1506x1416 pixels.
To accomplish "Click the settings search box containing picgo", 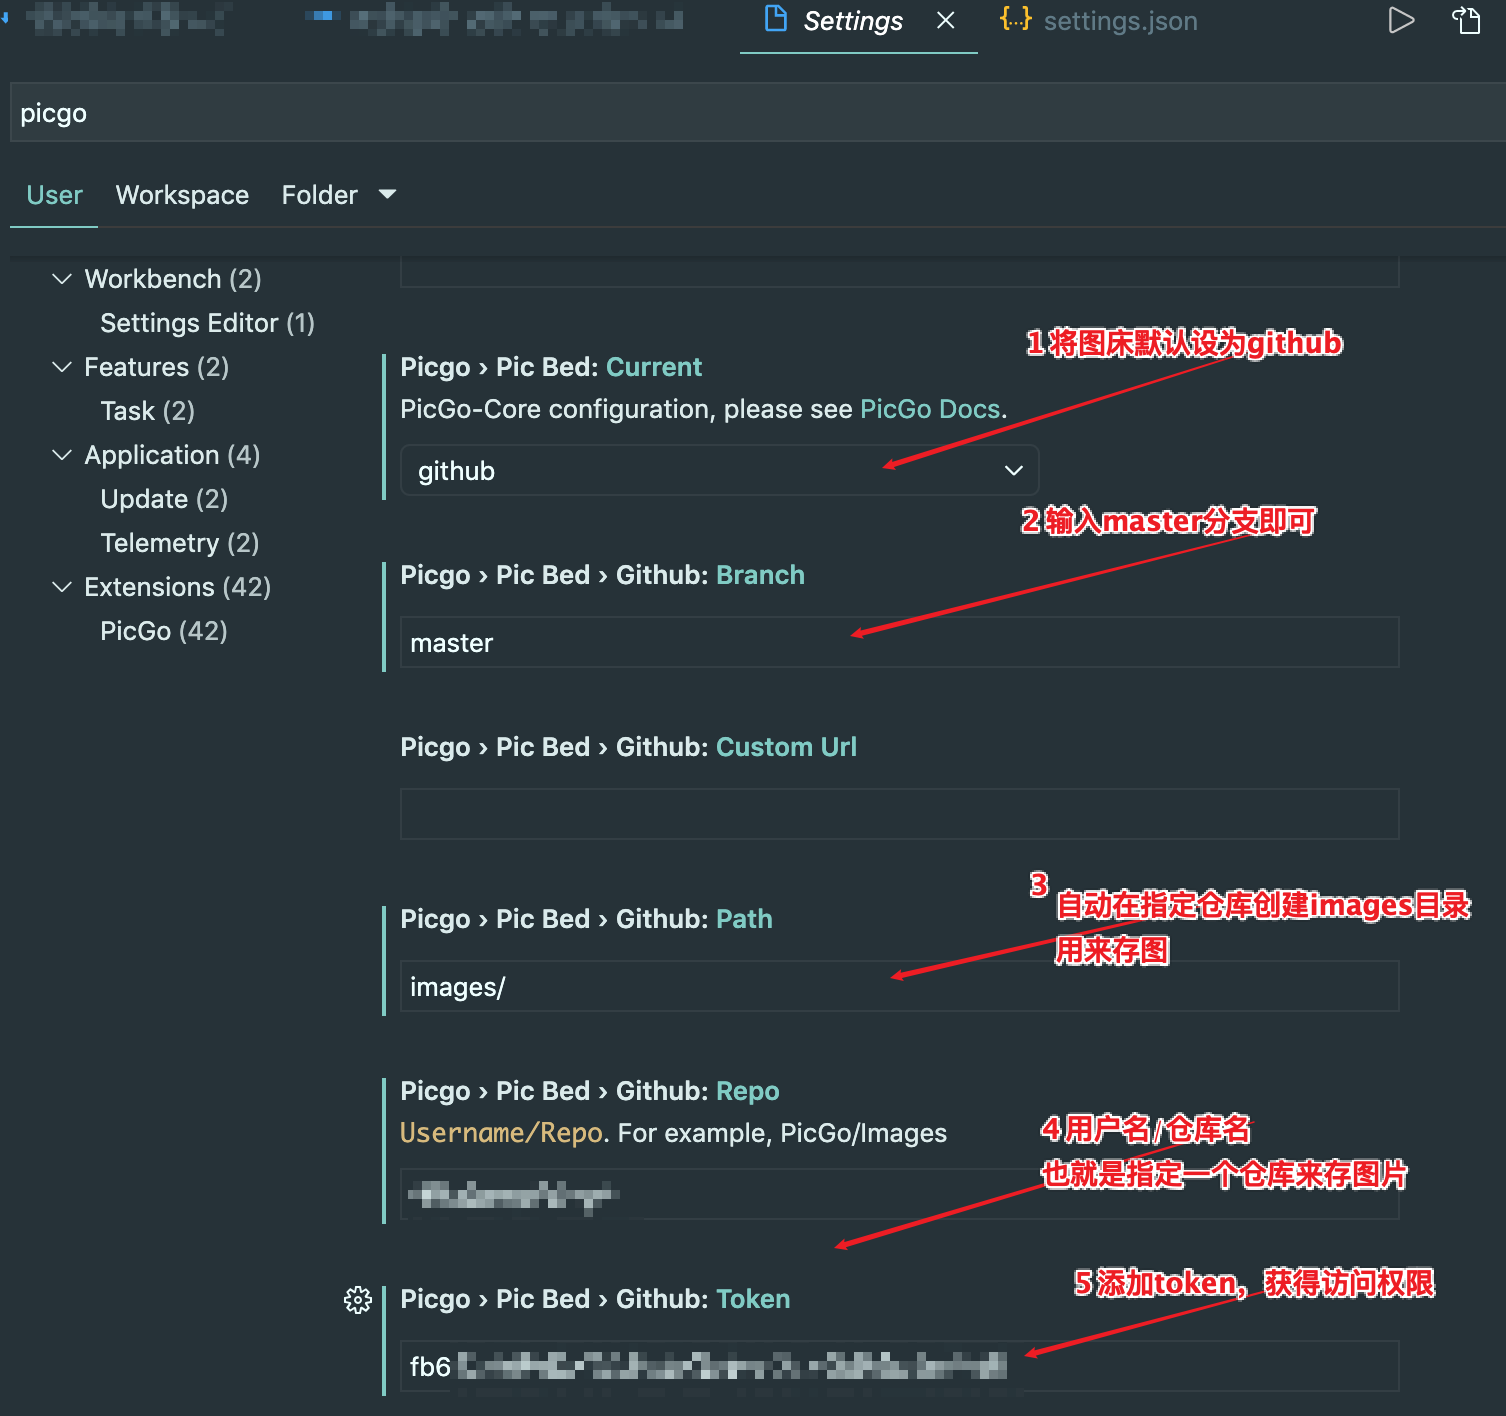I will 756,113.
